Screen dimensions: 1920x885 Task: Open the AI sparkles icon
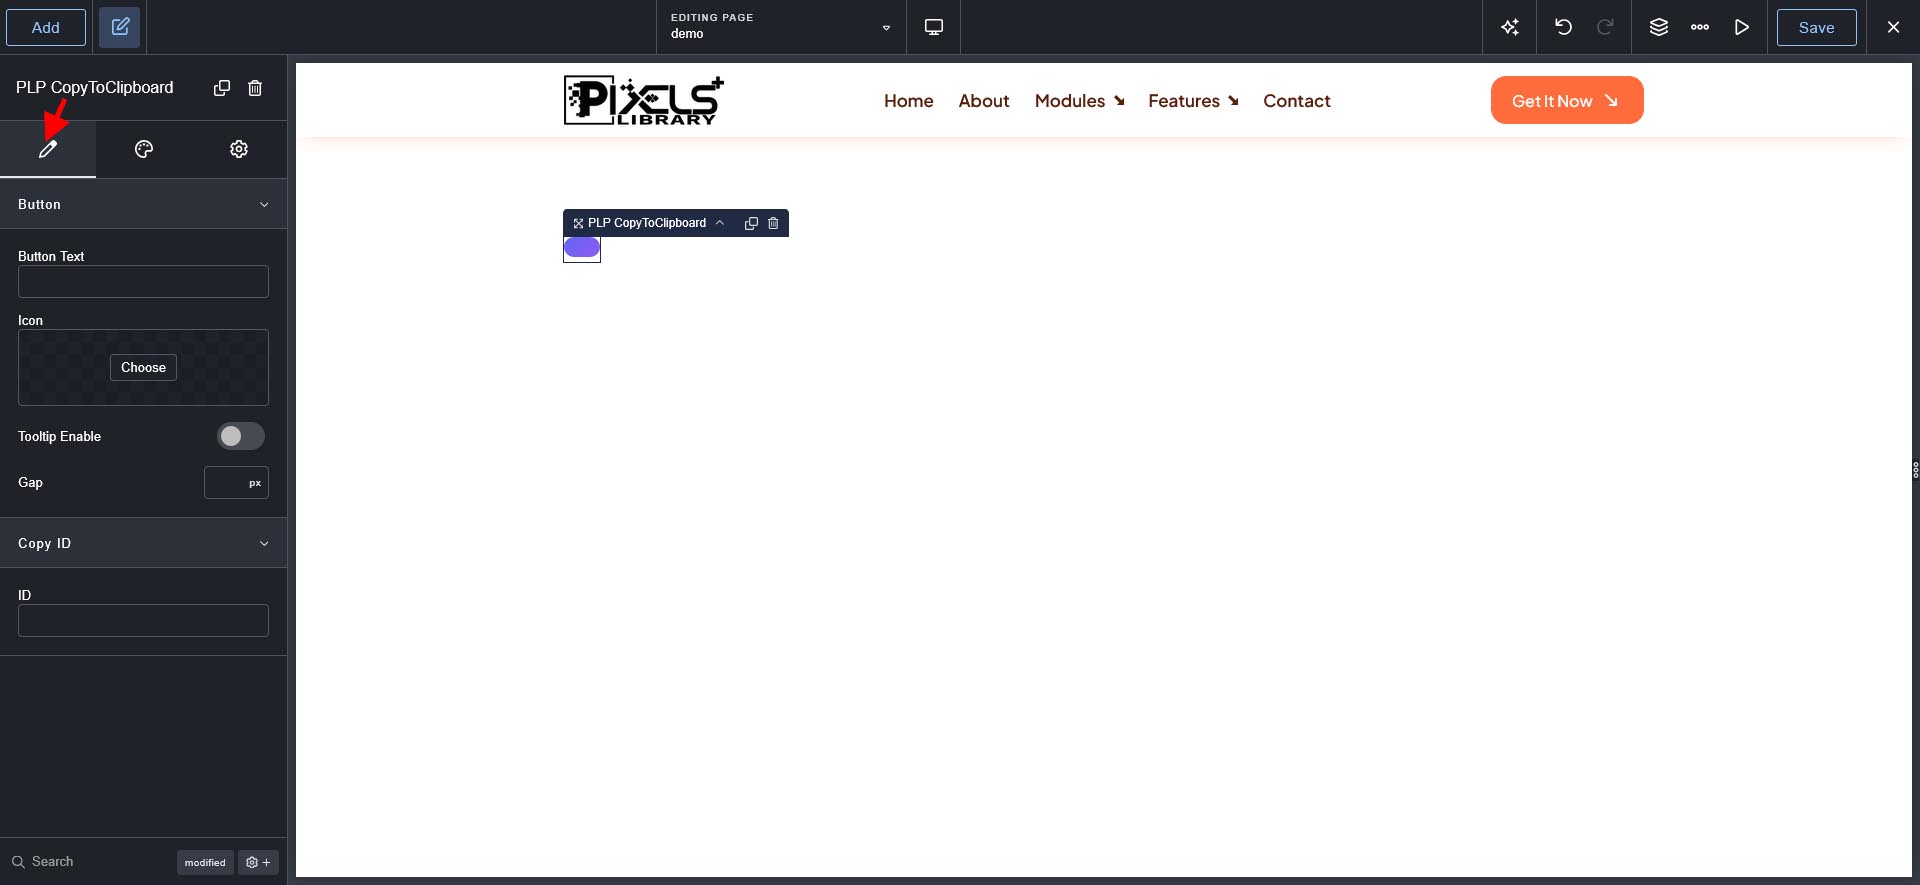pyautogui.click(x=1510, y=27)
